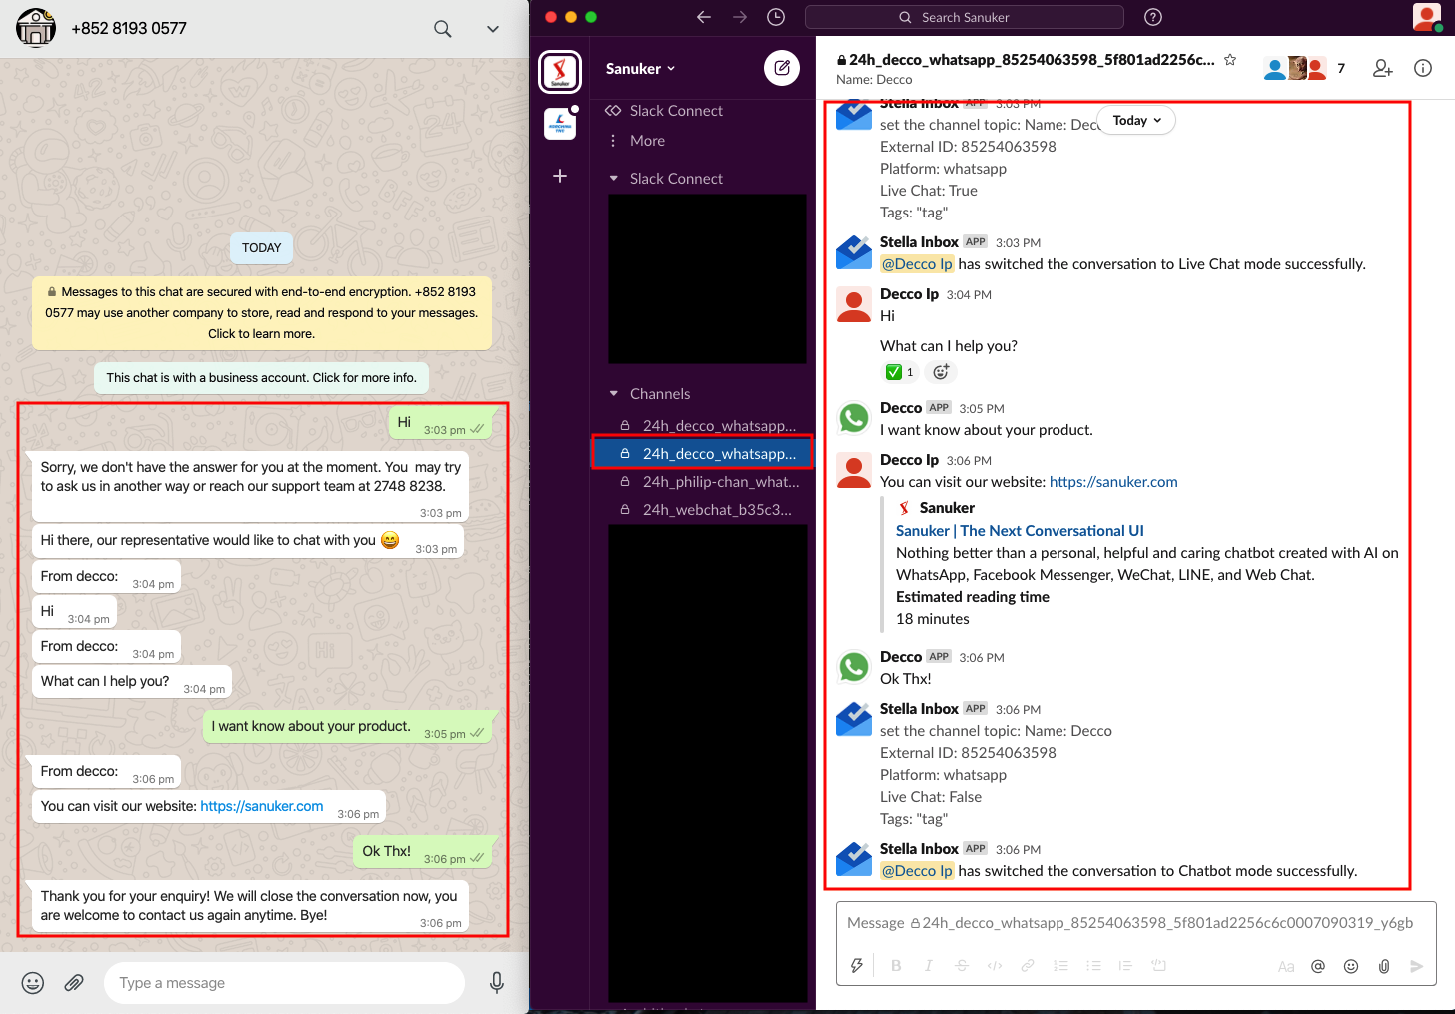Open the user profile avatar in Slack
Screen dimensions: 1455x1014
1427,17
